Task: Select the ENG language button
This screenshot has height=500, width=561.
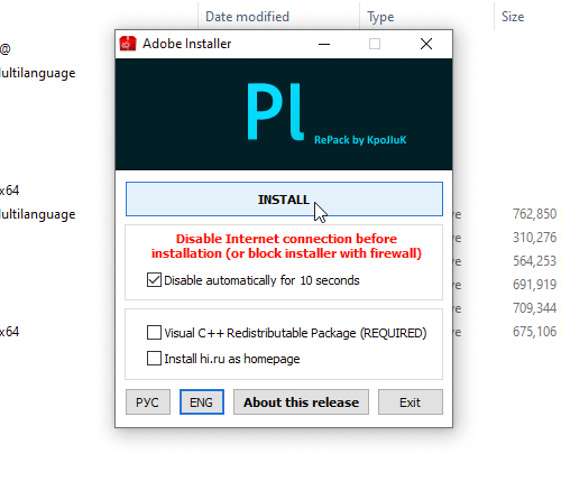Action: (x=202, y=402)
